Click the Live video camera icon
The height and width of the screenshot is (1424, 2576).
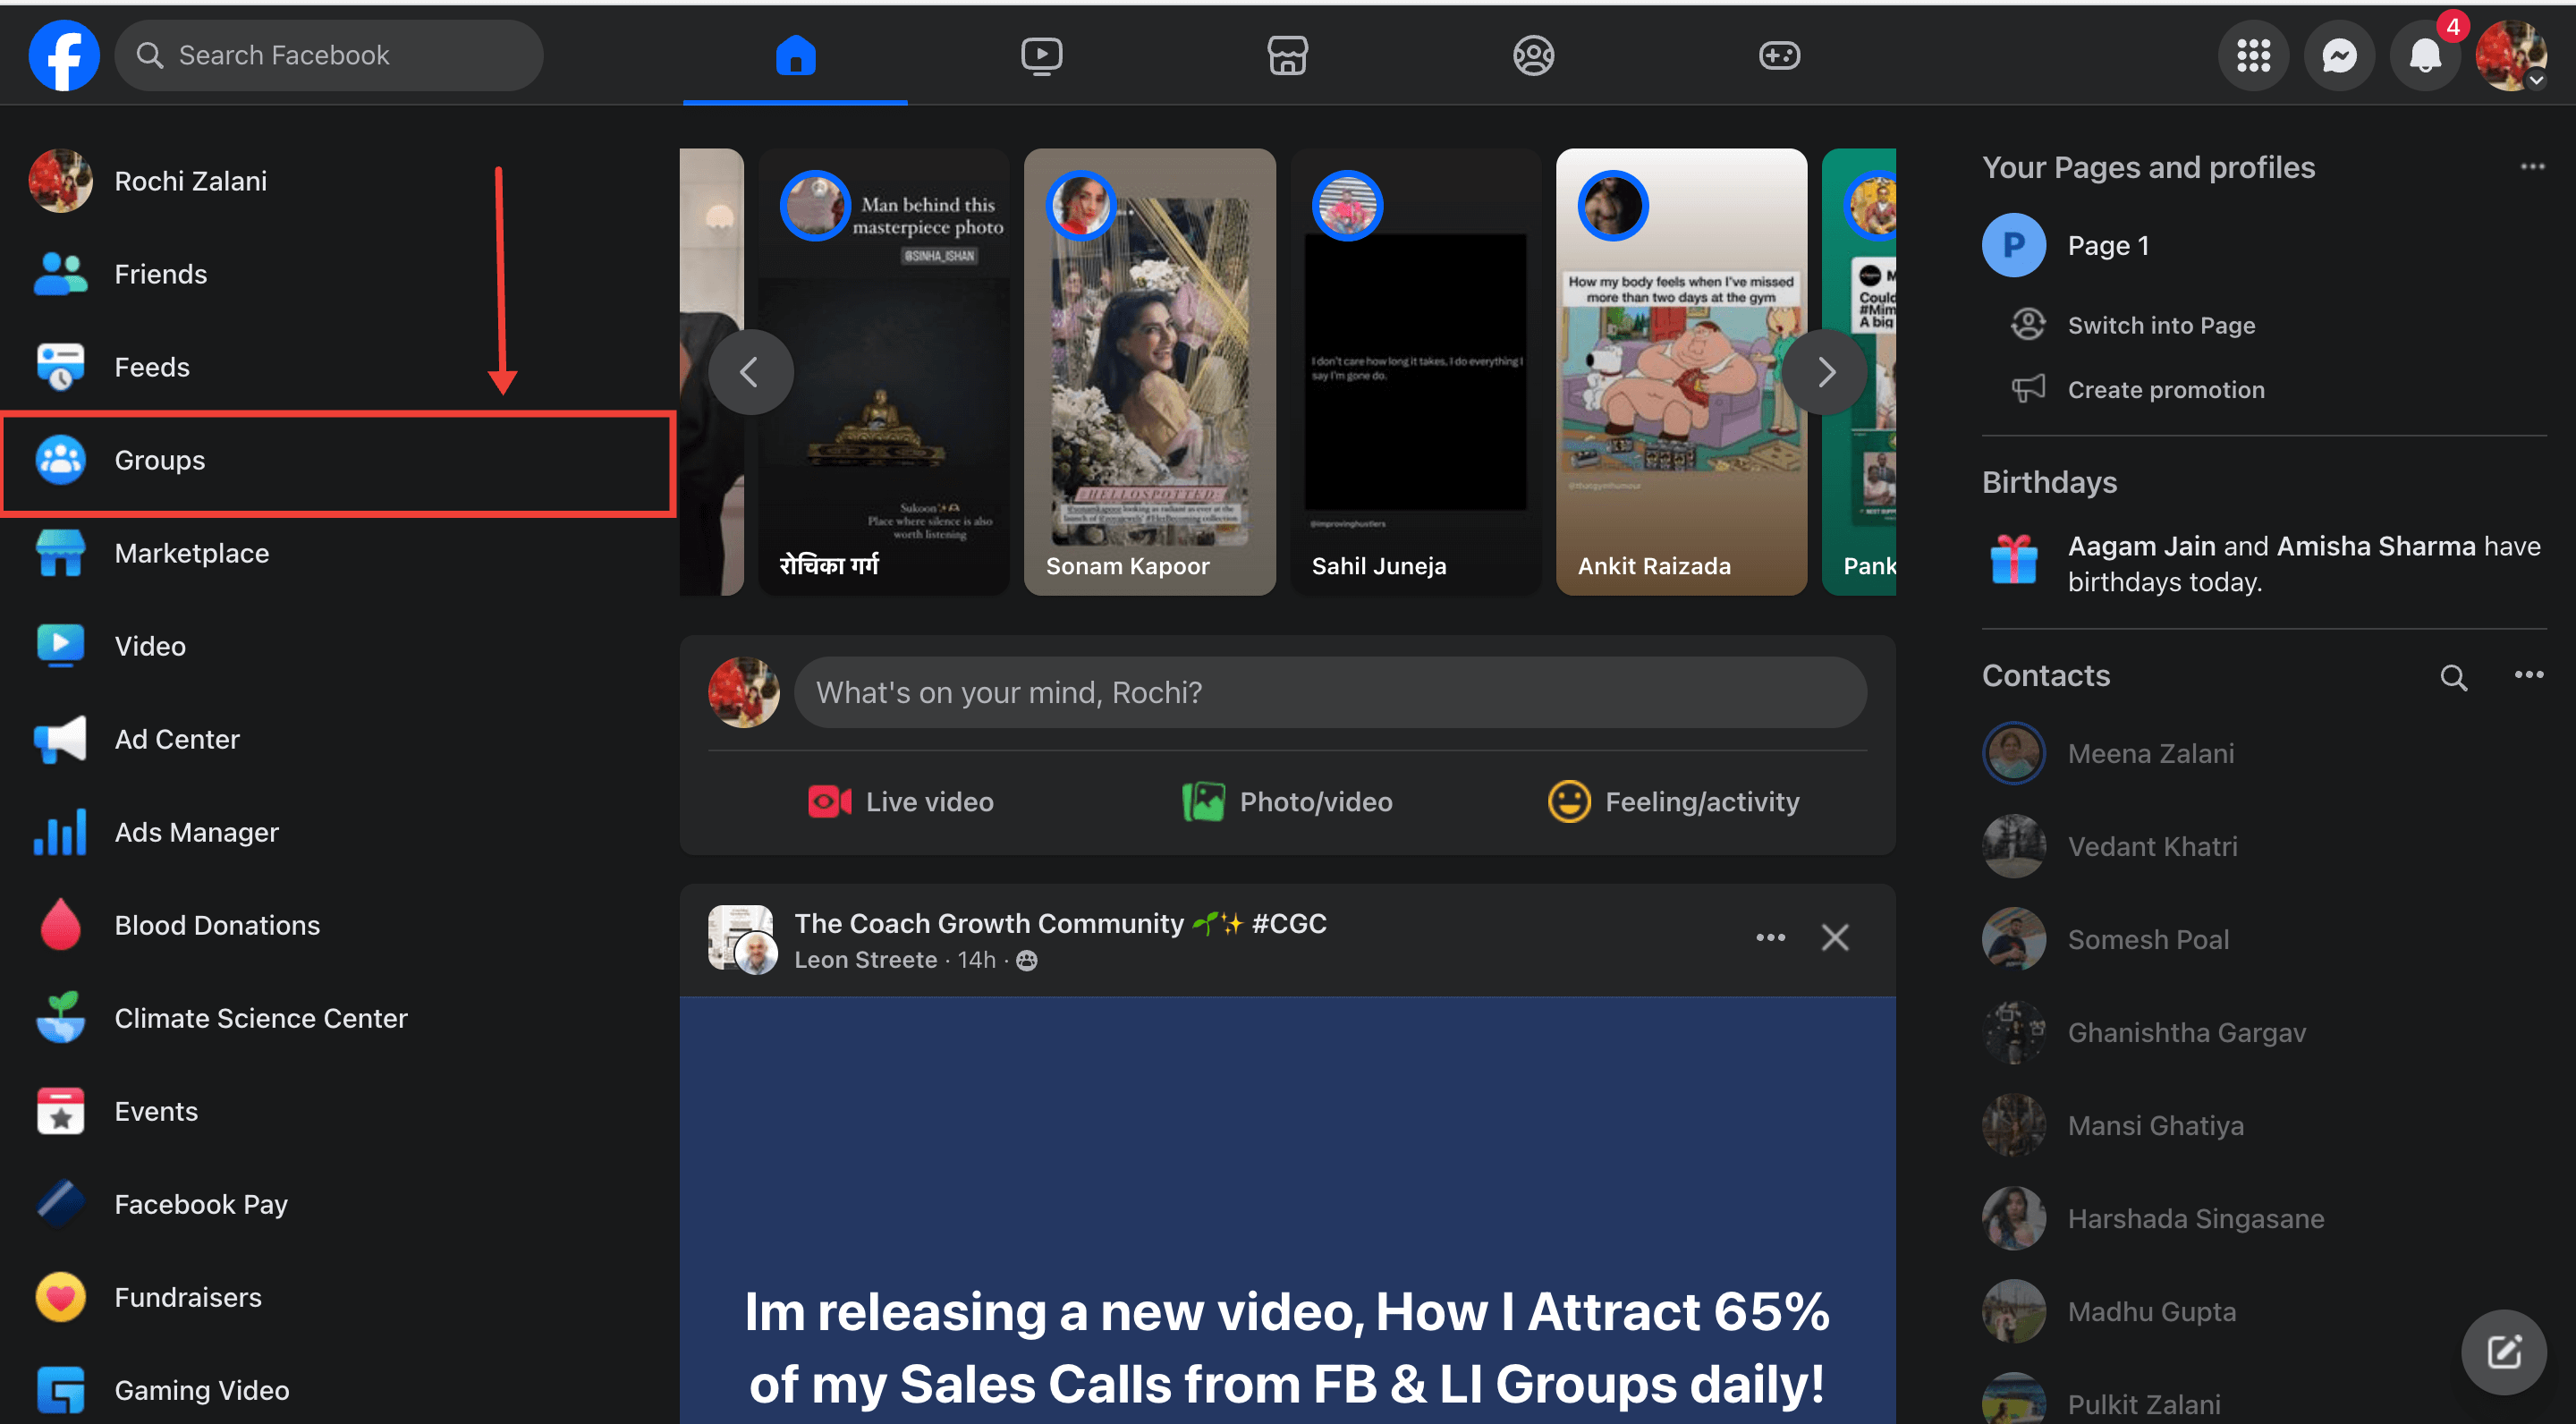829,802
